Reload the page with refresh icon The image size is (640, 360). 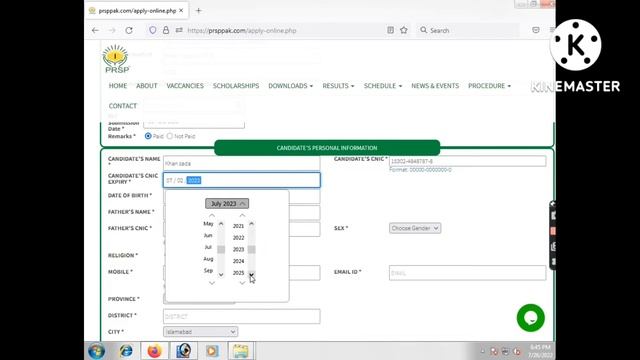click(x=129, y=30)
